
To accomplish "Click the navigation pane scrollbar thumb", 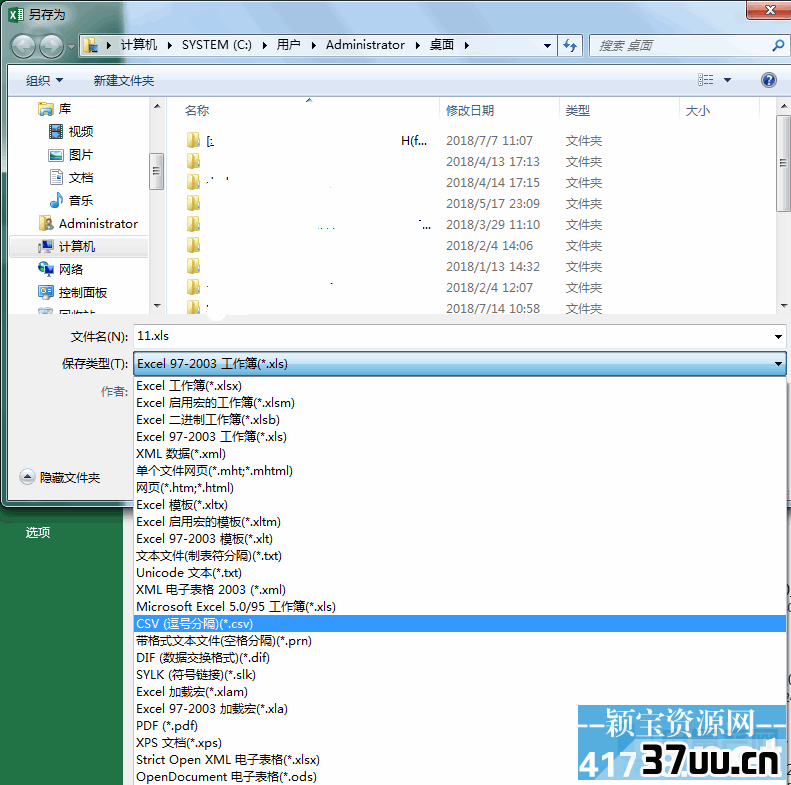I will tap(156, 171).
